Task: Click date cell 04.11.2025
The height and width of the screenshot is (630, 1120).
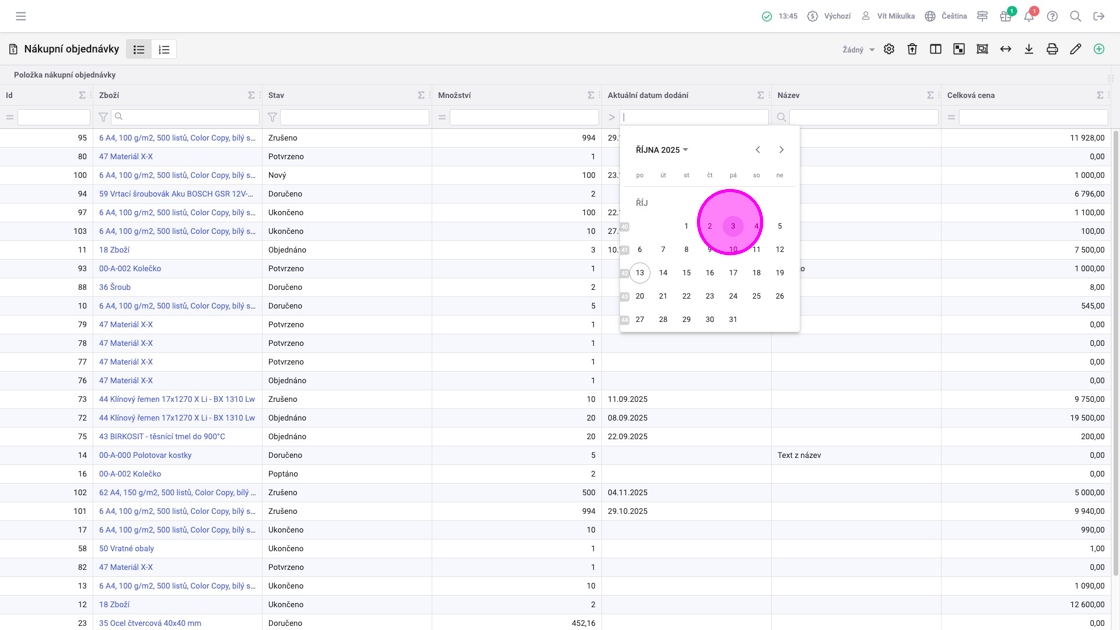Action: click(x=628, y=492)
